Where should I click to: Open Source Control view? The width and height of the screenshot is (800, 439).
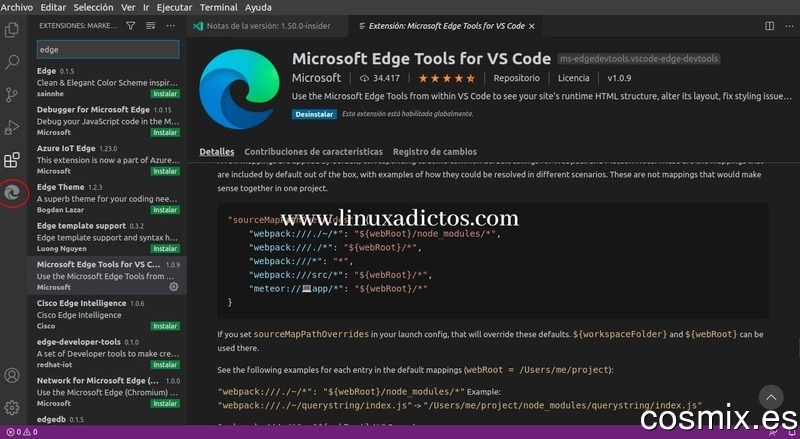12,94
